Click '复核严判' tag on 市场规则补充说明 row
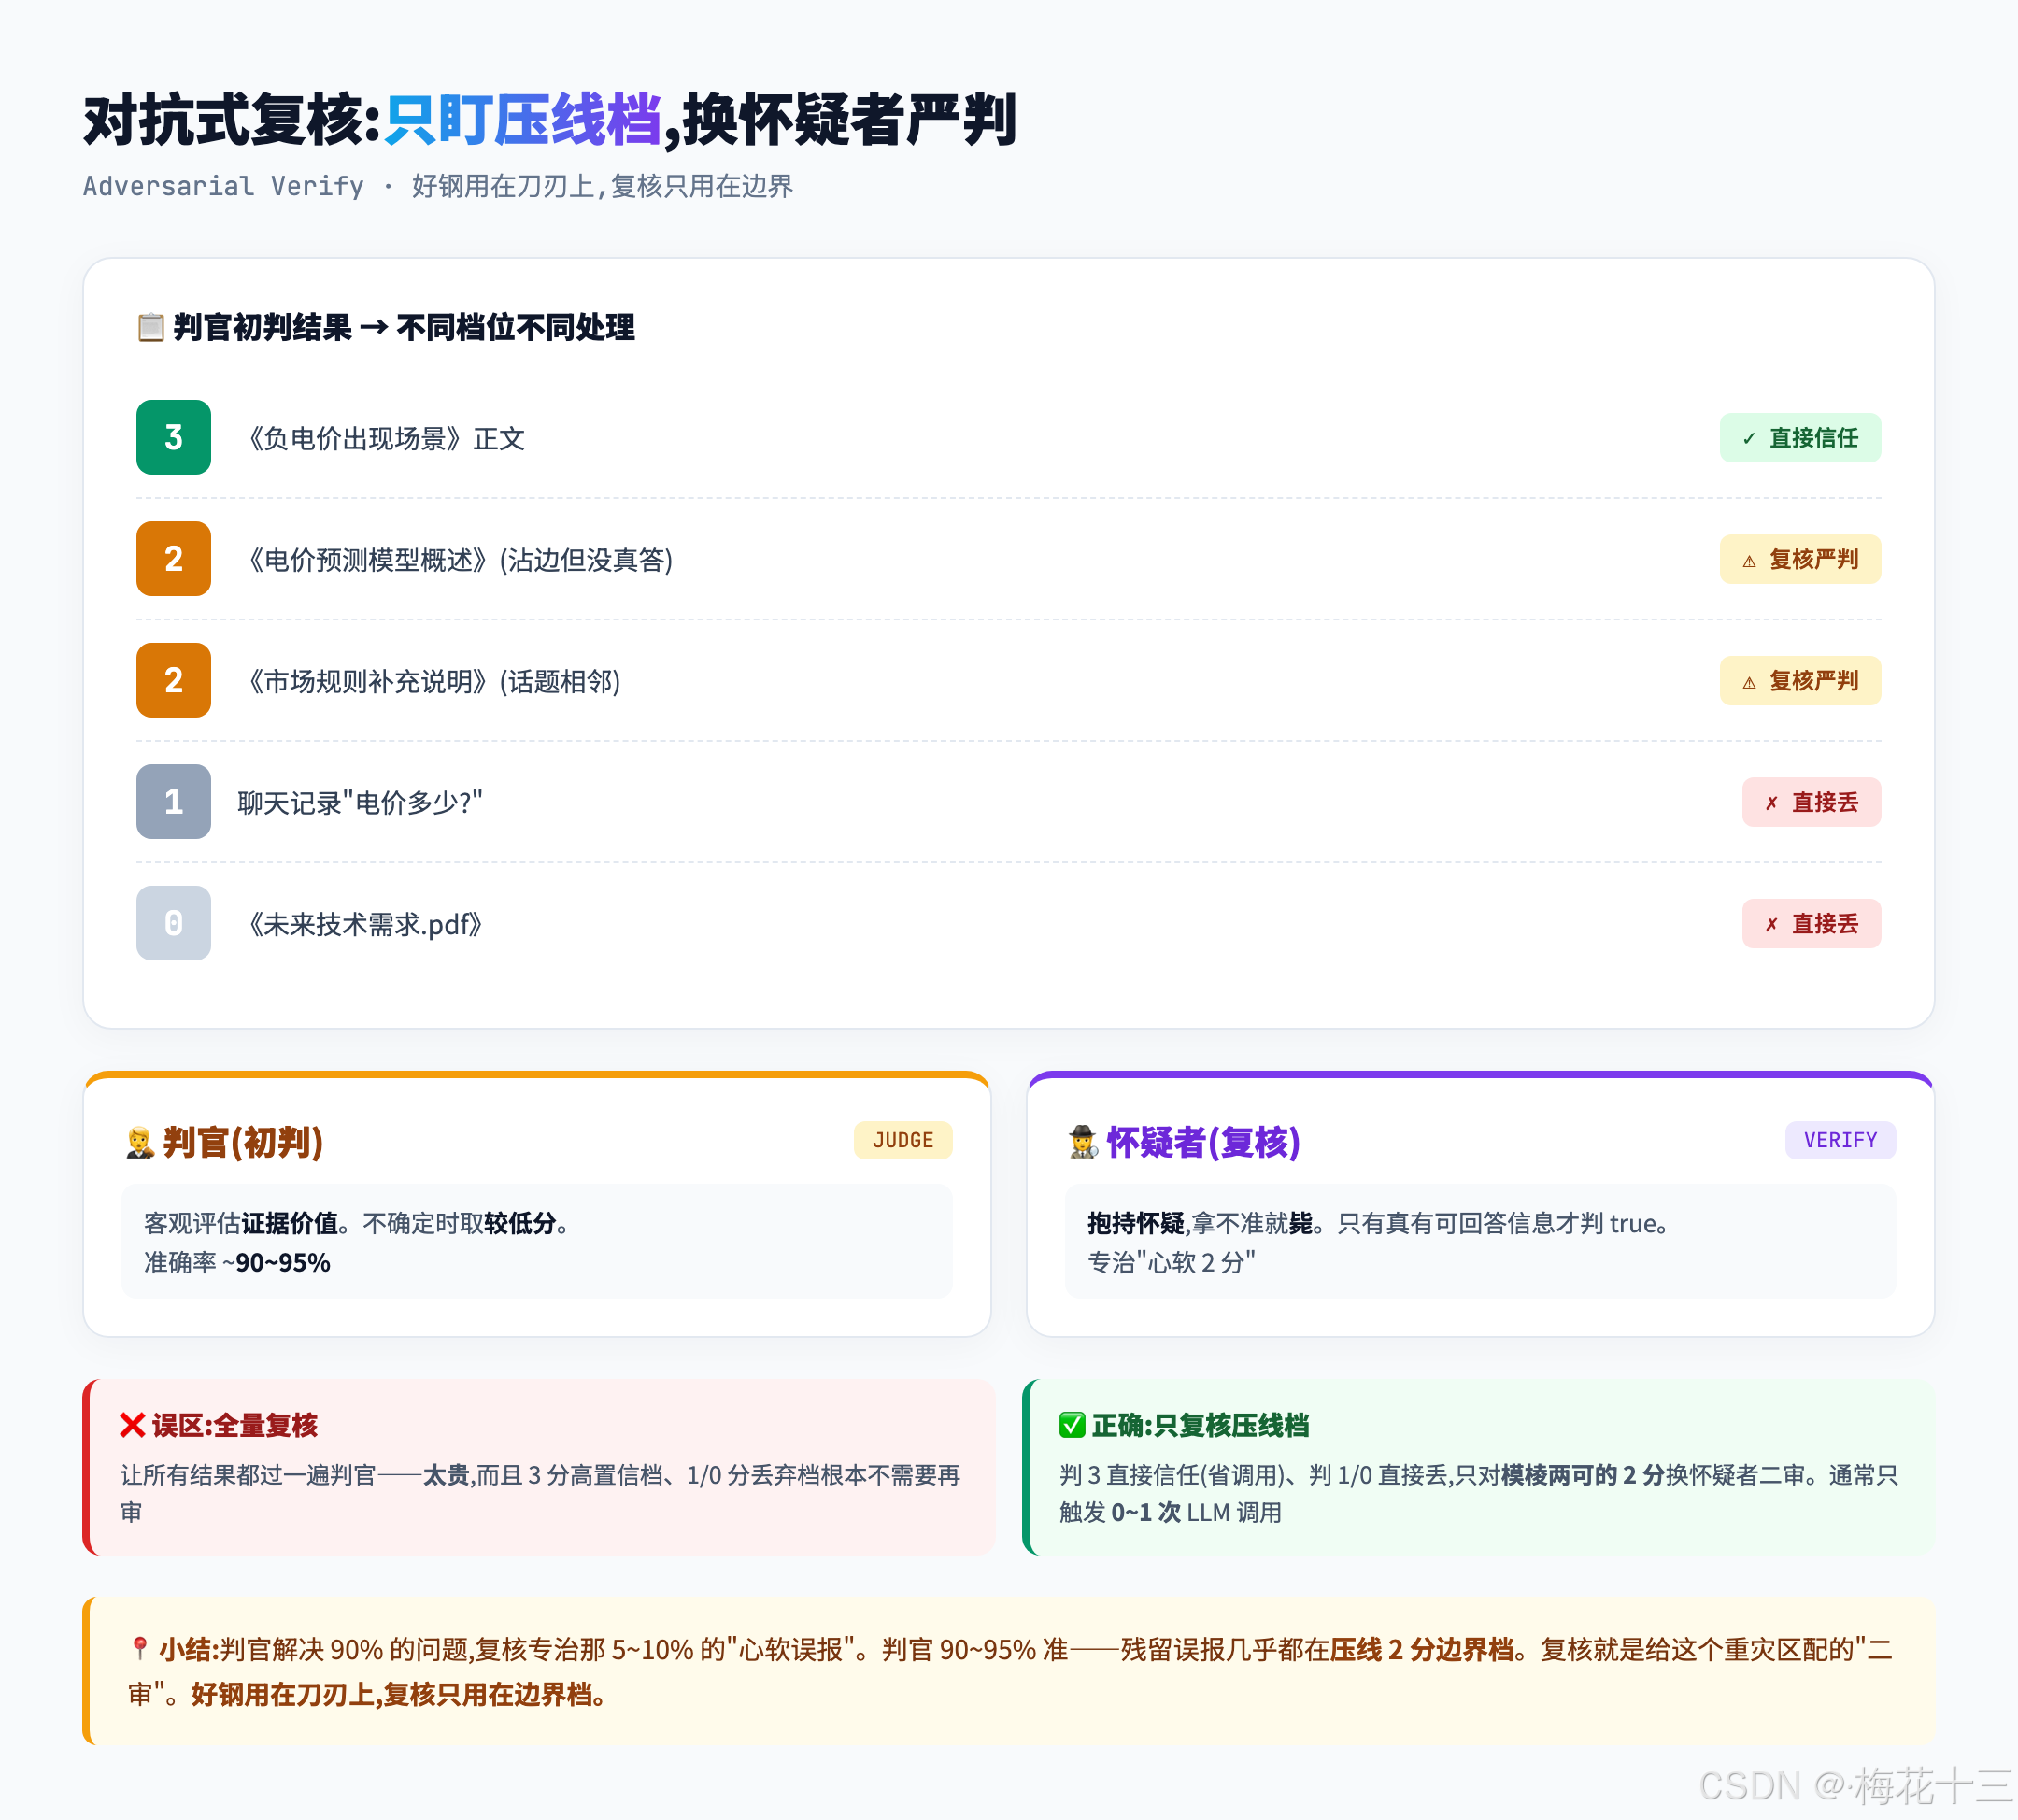This screenshot has height=1820, width=2018. tap(1800, 681)
